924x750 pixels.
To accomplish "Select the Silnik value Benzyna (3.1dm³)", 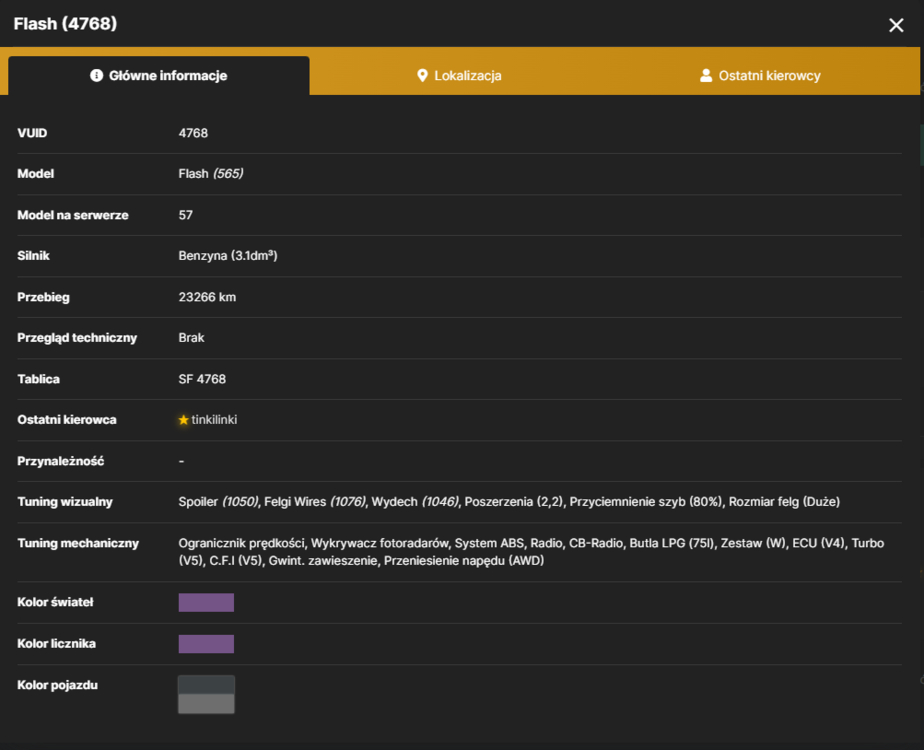I will coord(228,256).
